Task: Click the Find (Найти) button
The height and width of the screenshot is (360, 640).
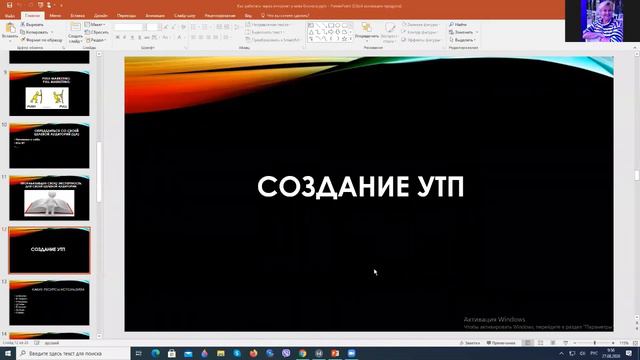Action: tap(458, 24)
